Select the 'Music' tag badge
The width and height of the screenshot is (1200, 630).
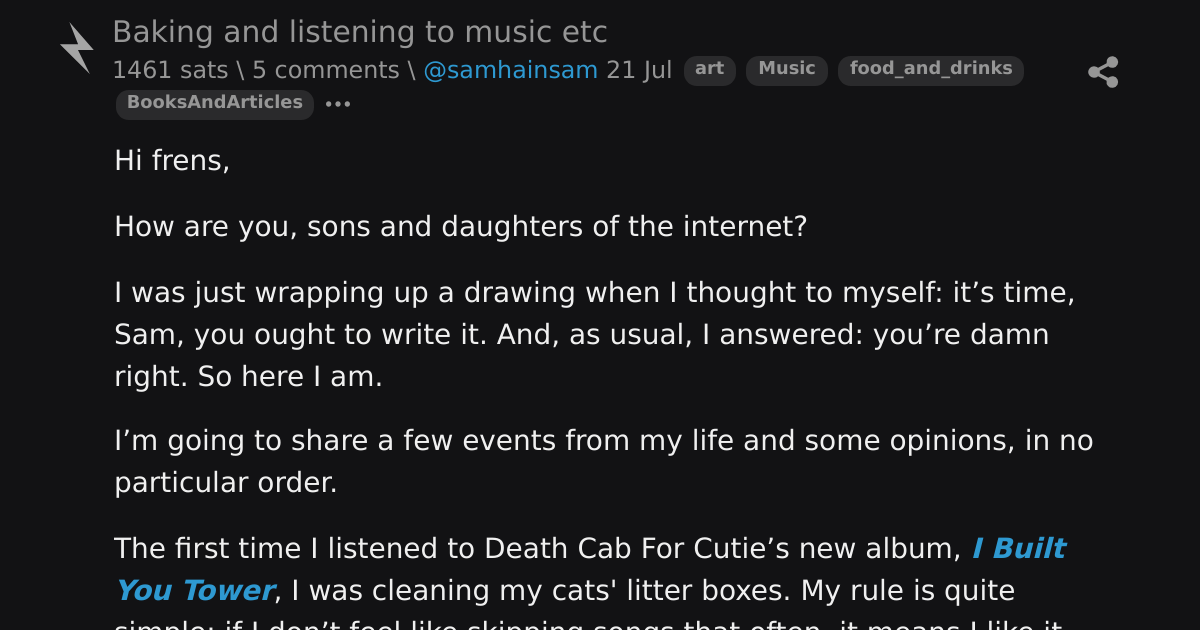[x=787, y=70]
